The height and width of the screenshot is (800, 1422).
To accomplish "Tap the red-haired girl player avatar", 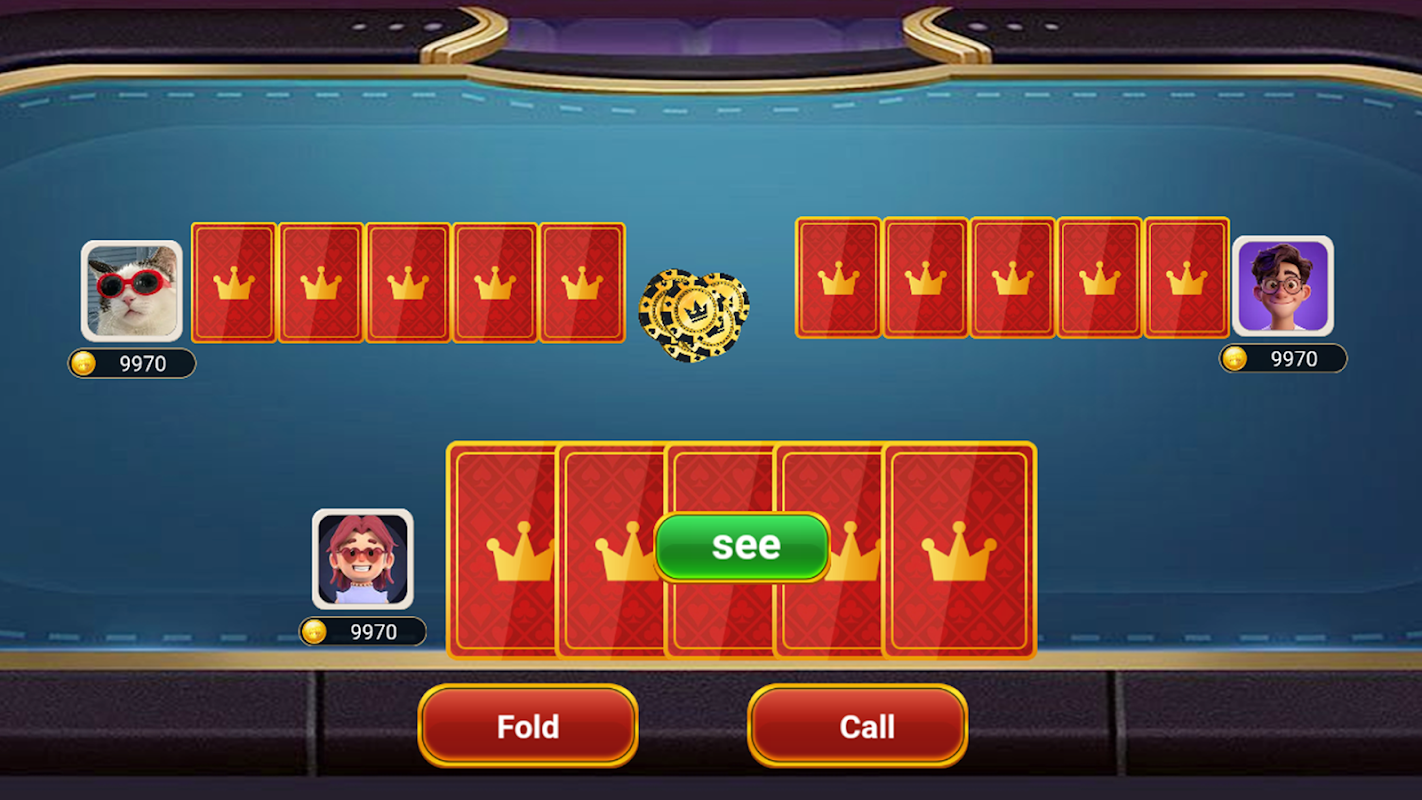I will [x=363, y=559].
